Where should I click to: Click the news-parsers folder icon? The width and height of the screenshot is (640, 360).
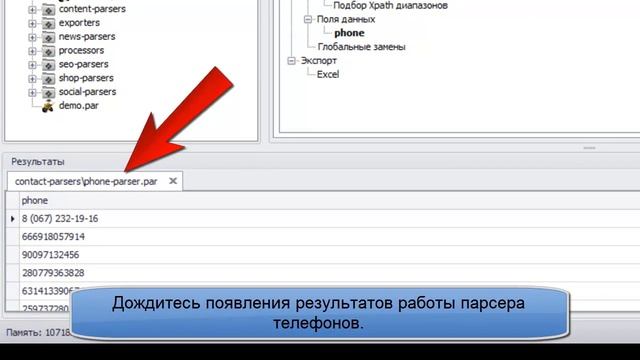pos(48,37)
